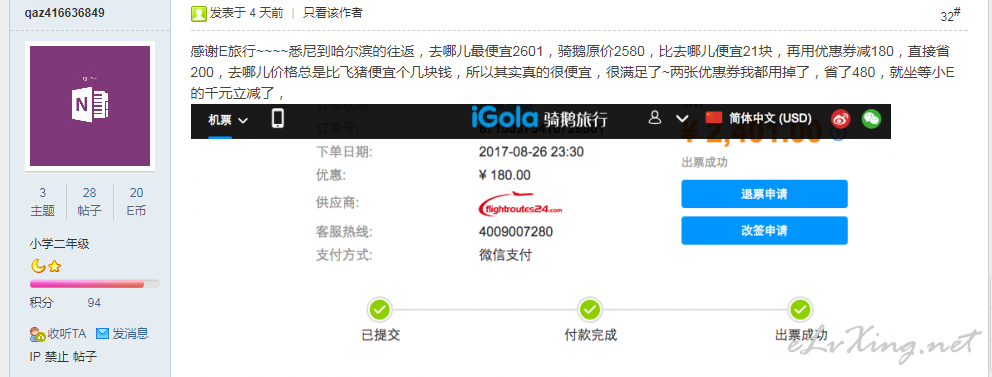Show only this author's posts (只看该作者)
Image resolution: width=992 pixels, height=377 pixels.
point(333,13)
